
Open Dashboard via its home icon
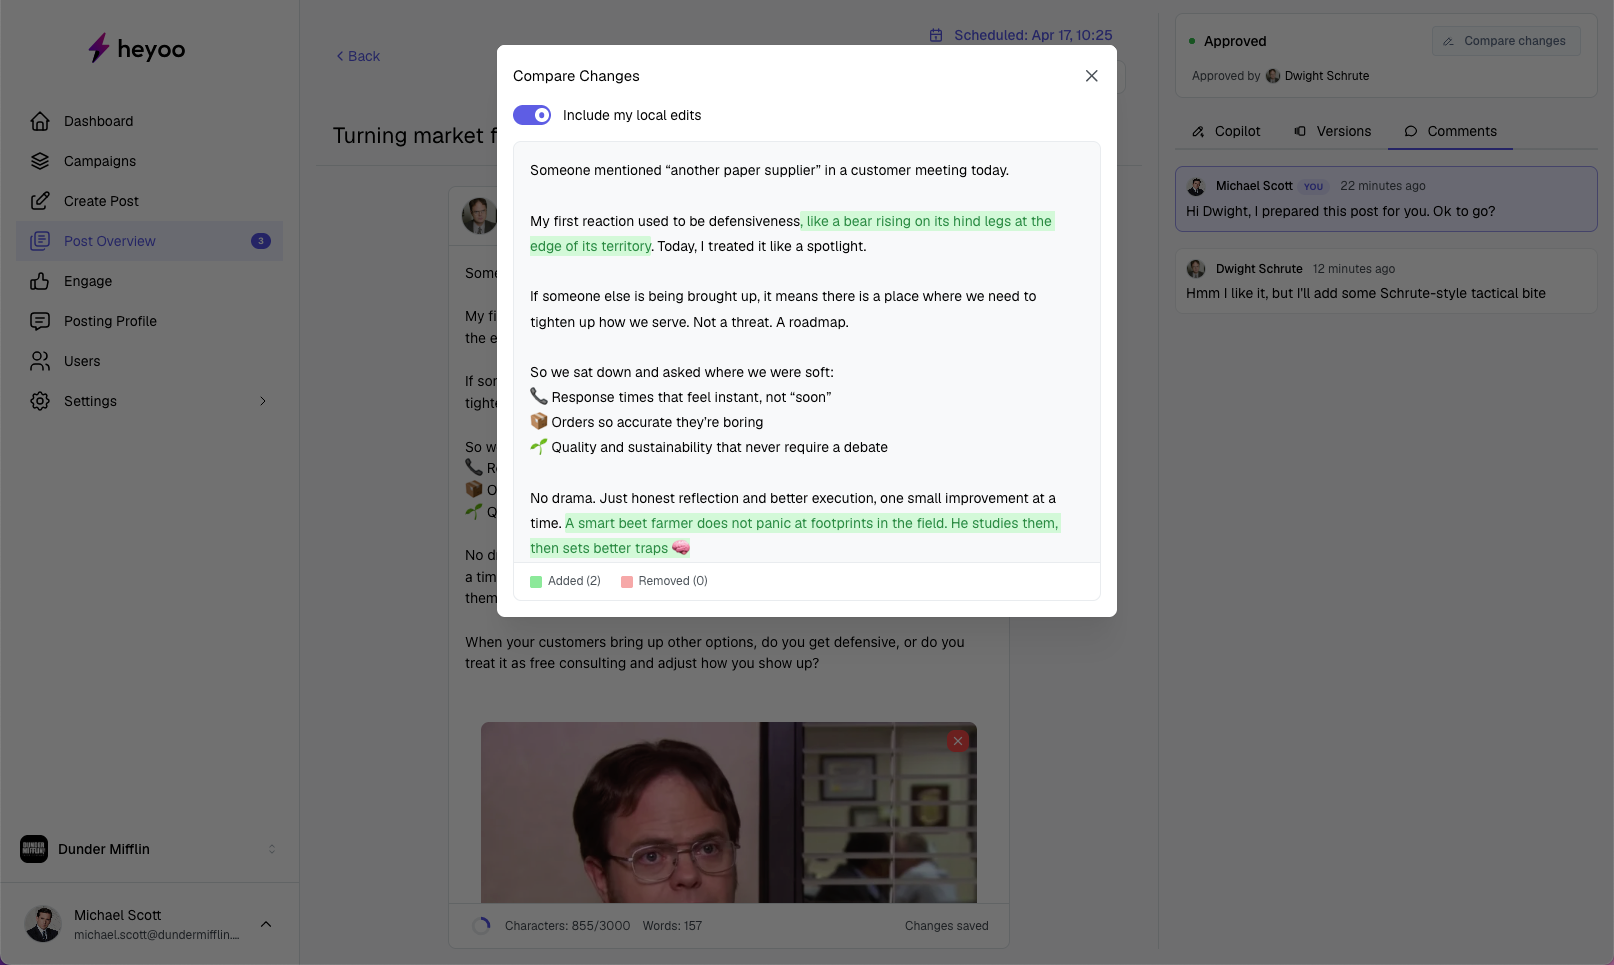pos(40,121)
